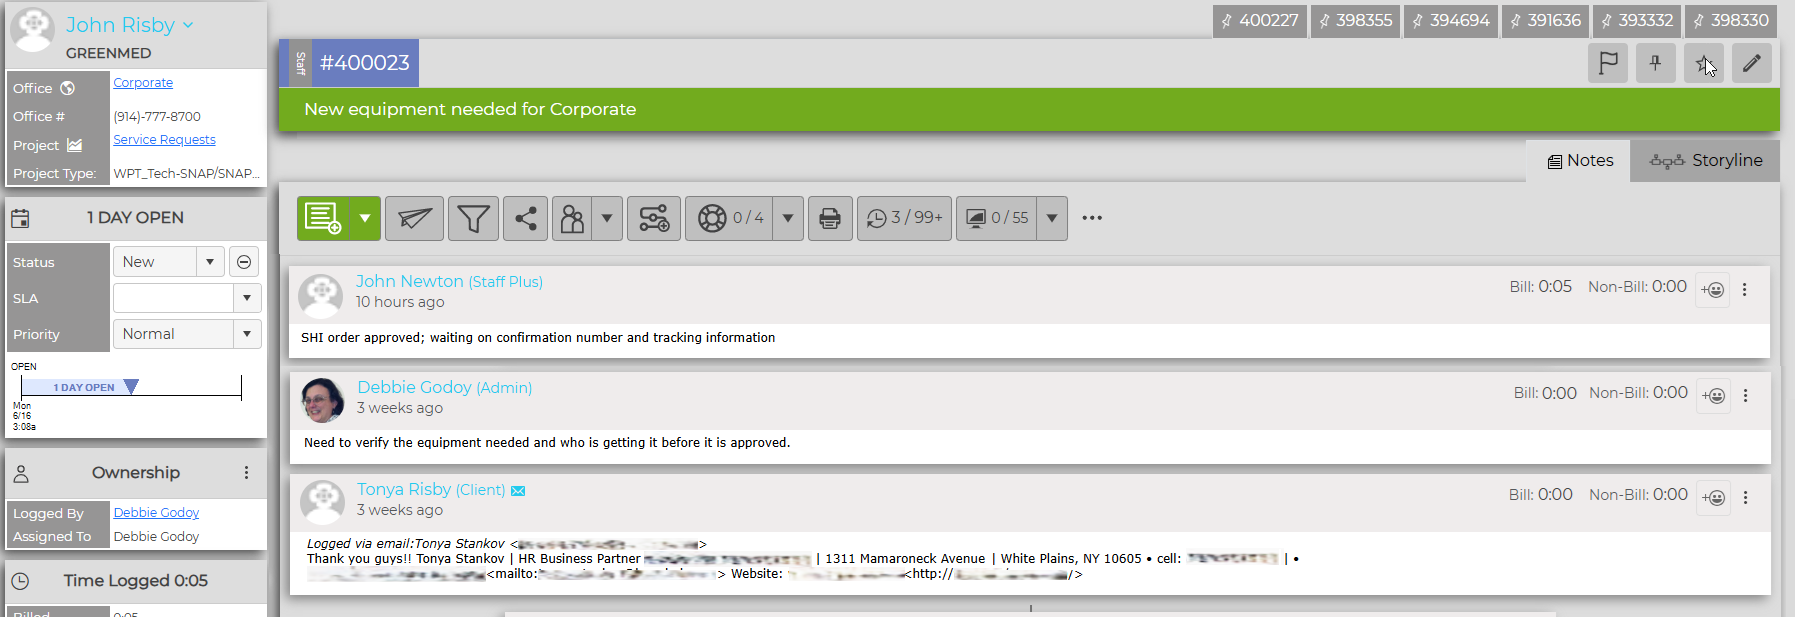Image resolution: width=1795 pixels, height=617 pixels.
Task: Edit the ticket using the pencil icon
Action: pyautogui.click(x=1752, y=63)
